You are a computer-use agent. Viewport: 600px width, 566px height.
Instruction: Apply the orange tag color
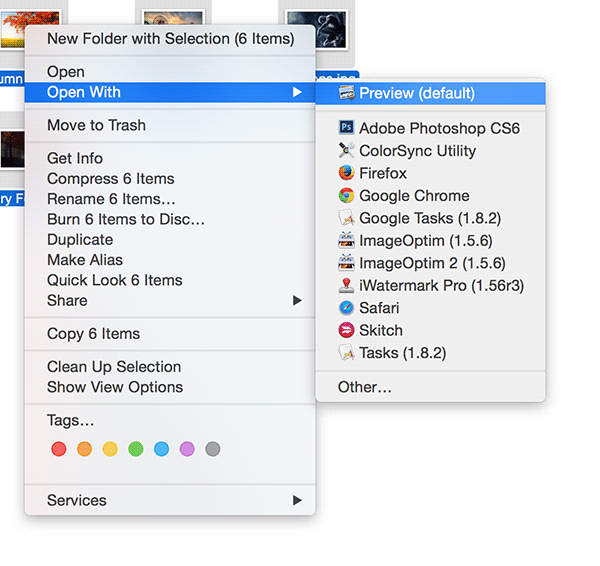[x=85, y=449]
